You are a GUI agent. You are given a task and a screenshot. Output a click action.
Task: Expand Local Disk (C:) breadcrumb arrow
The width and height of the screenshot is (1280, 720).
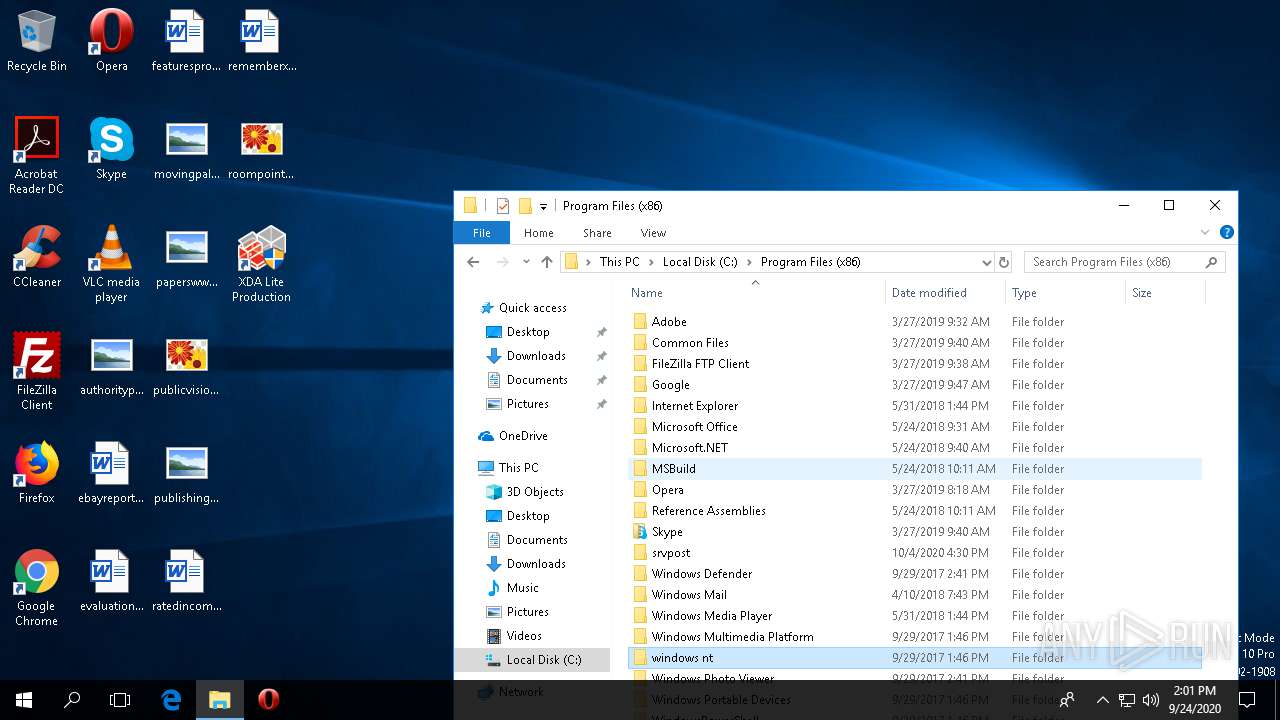749,262
